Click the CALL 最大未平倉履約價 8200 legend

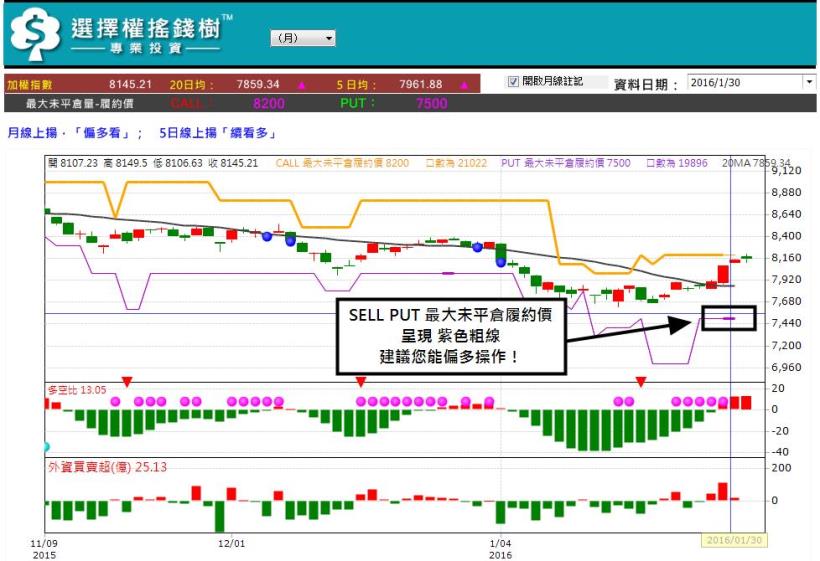tap(342, 163)
